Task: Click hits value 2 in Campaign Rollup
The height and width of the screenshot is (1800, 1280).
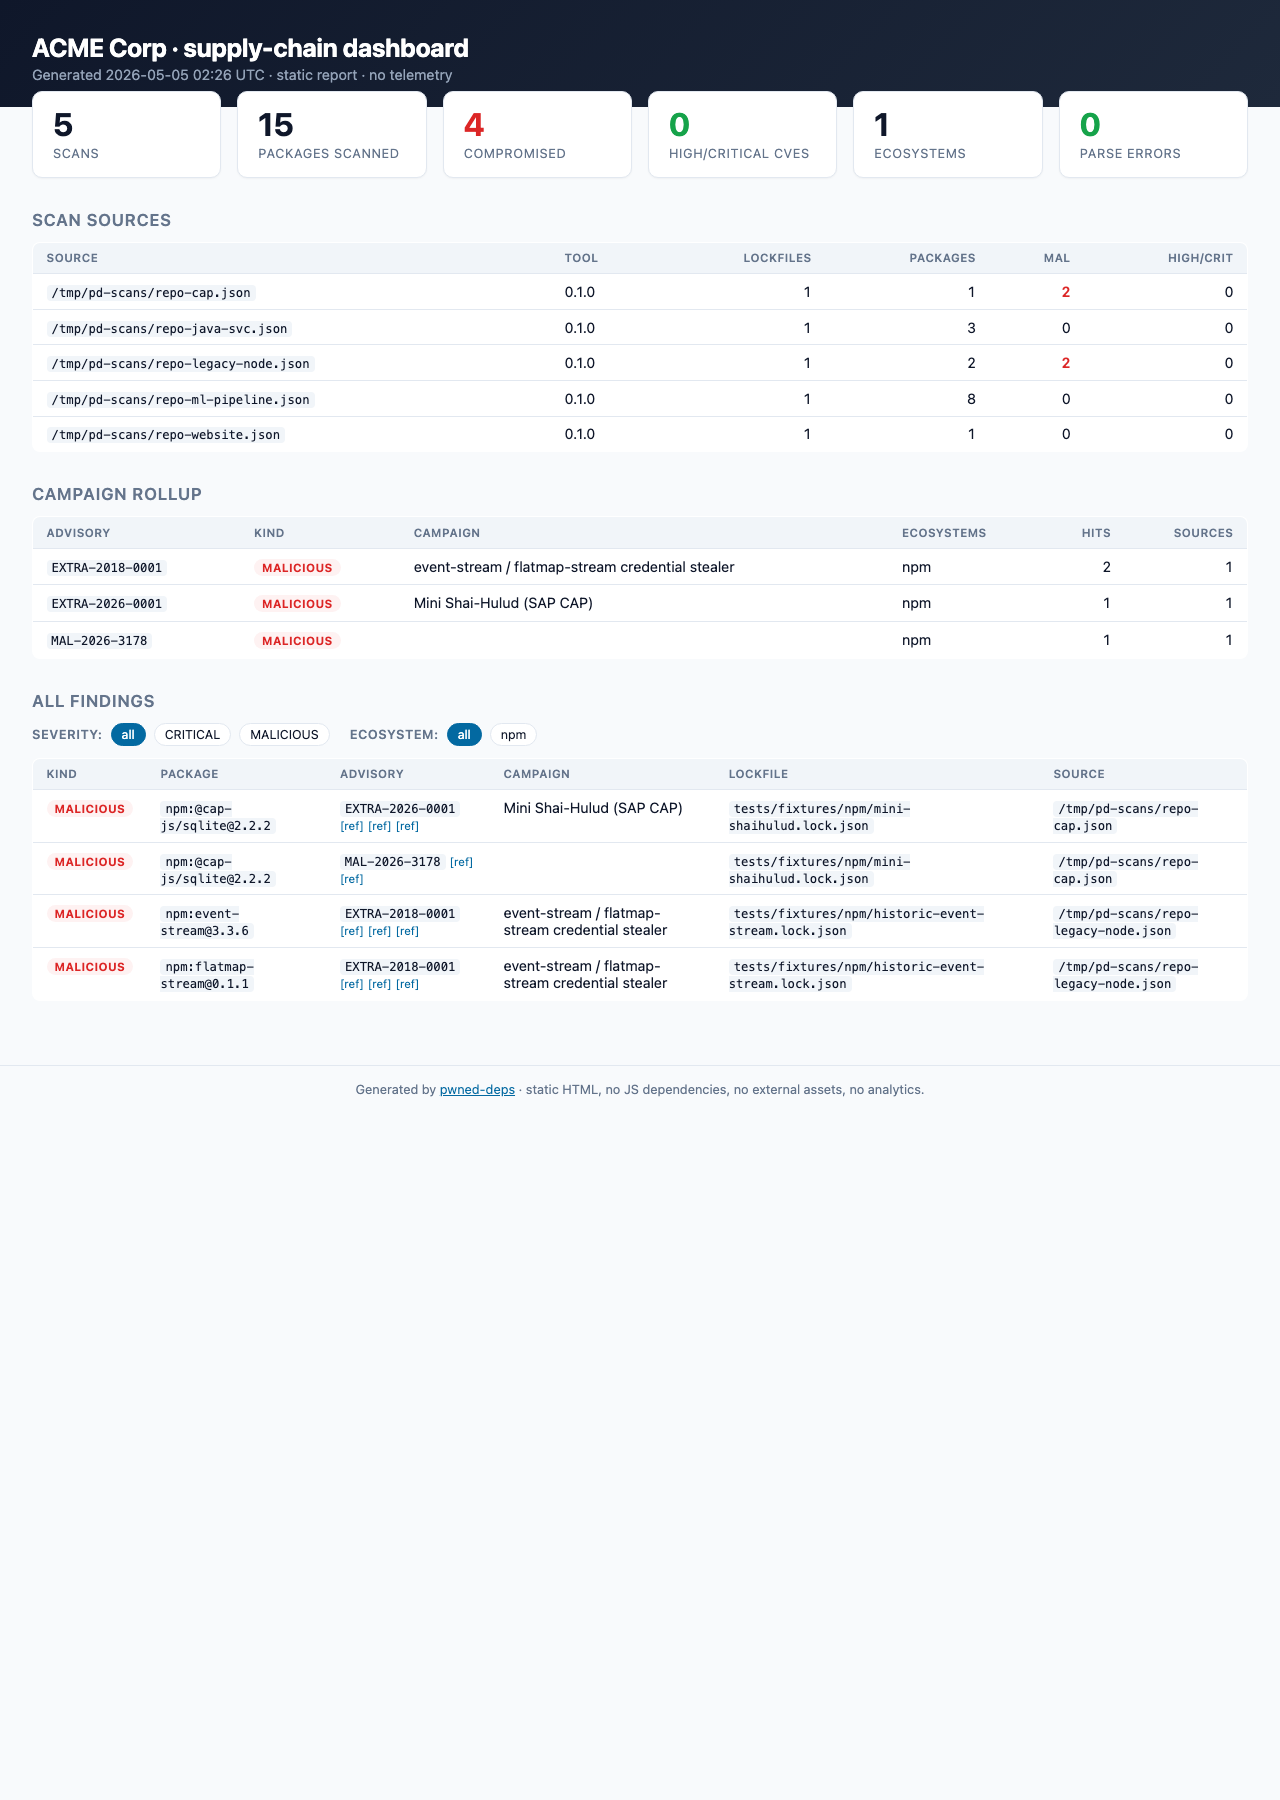Action: pos(1106,568)
